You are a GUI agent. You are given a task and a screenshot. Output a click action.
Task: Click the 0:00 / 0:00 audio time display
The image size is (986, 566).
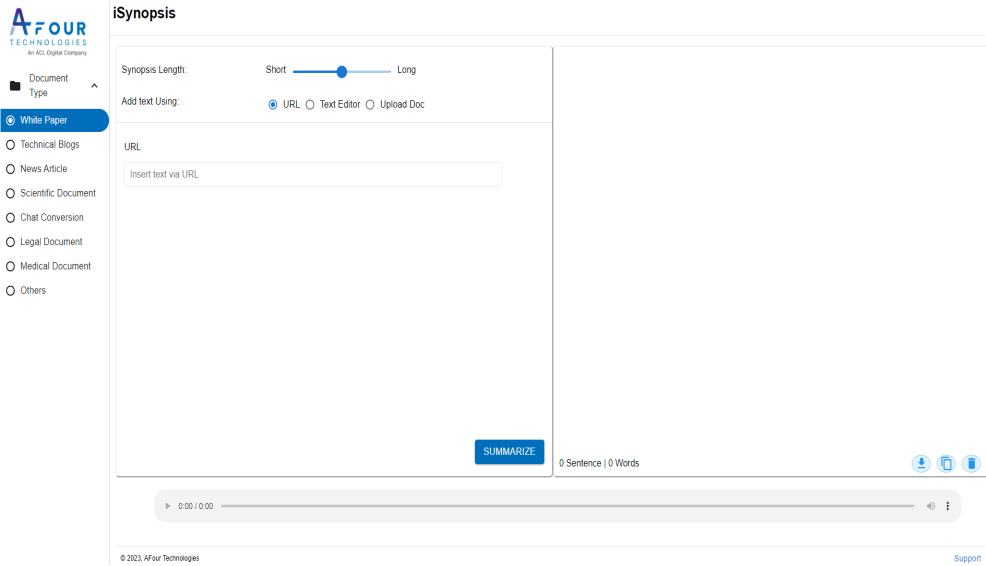(196, 506)
